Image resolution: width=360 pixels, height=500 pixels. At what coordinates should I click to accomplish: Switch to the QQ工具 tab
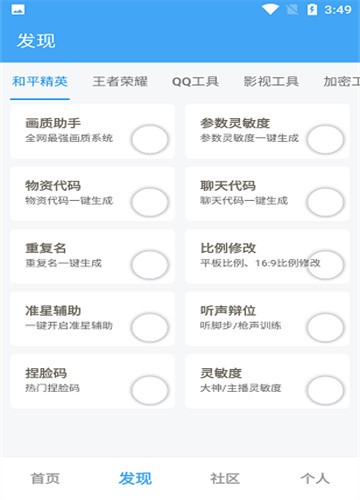(x=195, y=81)
